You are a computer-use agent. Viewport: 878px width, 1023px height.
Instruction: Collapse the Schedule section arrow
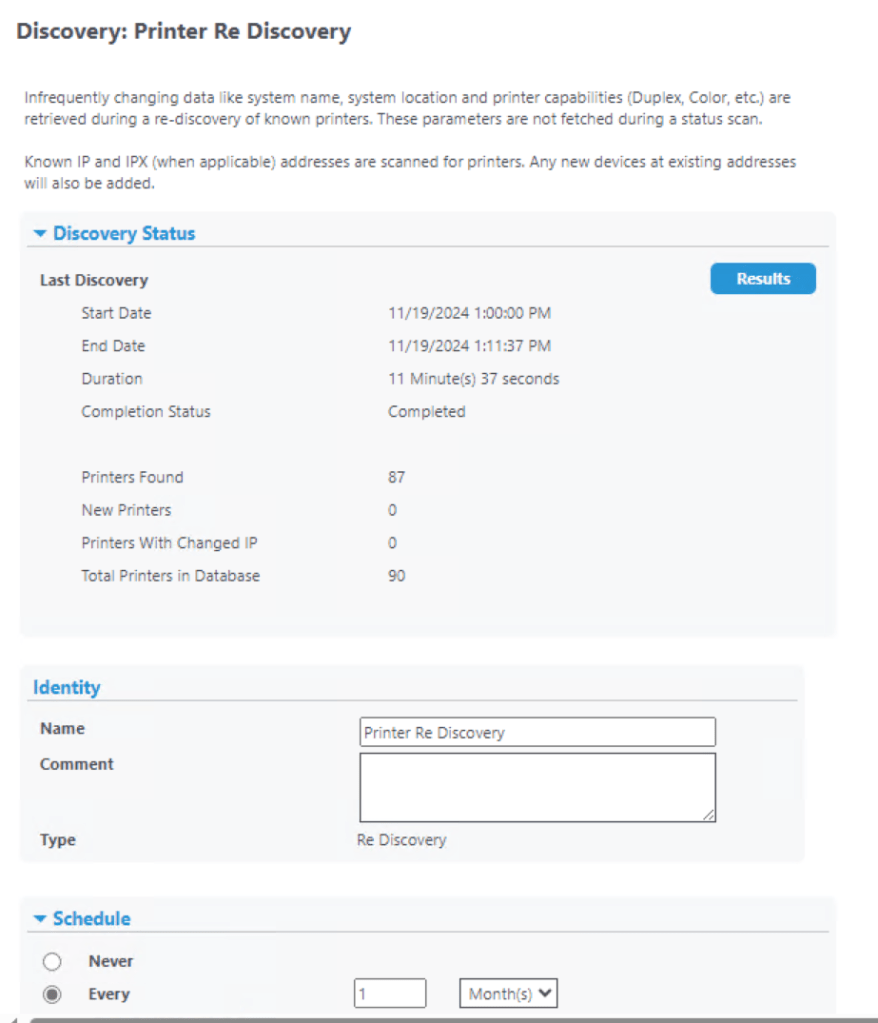coord(40,919)
